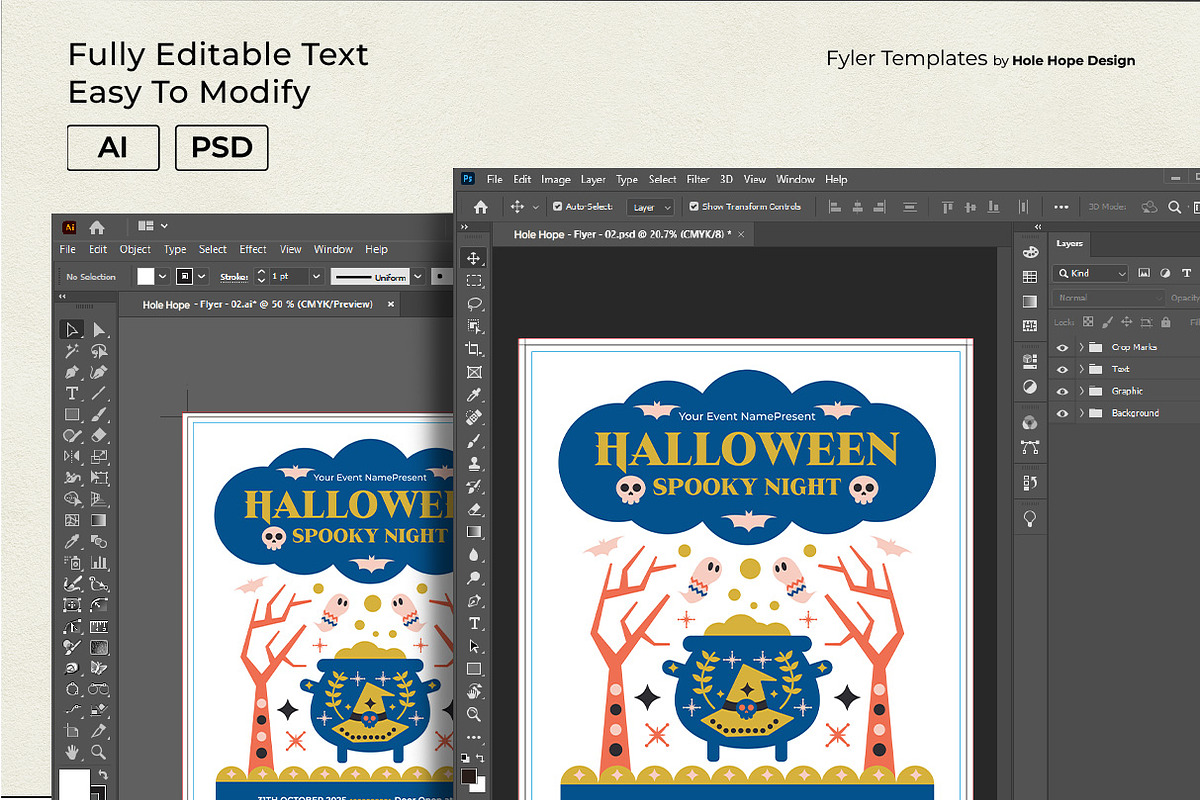Screen dimensions: 1200x800
Task: Open Illustrator workspace layout switcher
Action: click(153, 227)
